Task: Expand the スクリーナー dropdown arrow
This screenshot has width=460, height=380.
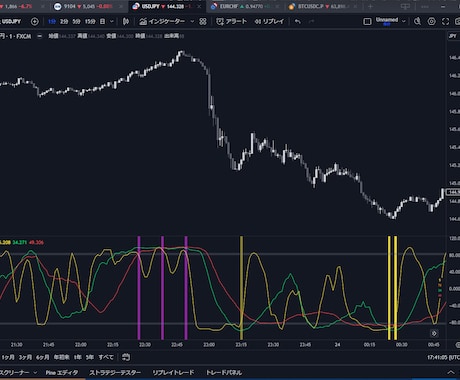Action: click(x=35, y=373)
